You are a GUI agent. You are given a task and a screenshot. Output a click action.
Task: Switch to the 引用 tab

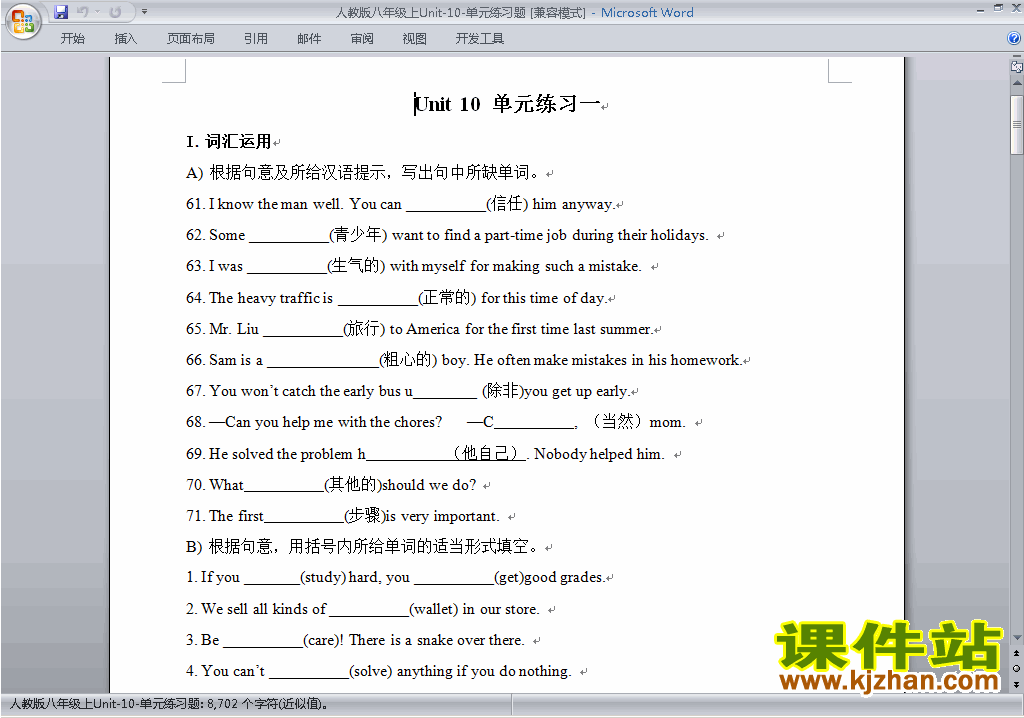click(255, 39)
